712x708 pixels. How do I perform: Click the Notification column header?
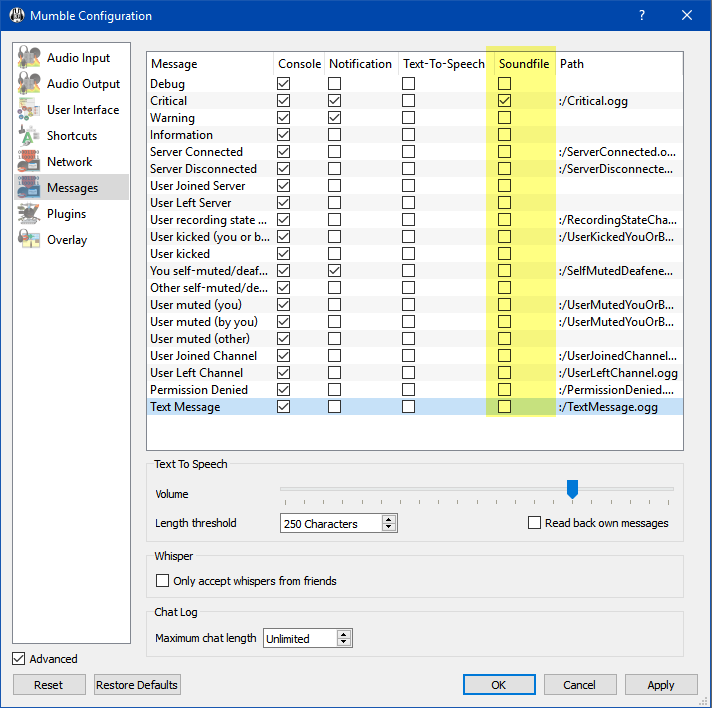[361, 64]
